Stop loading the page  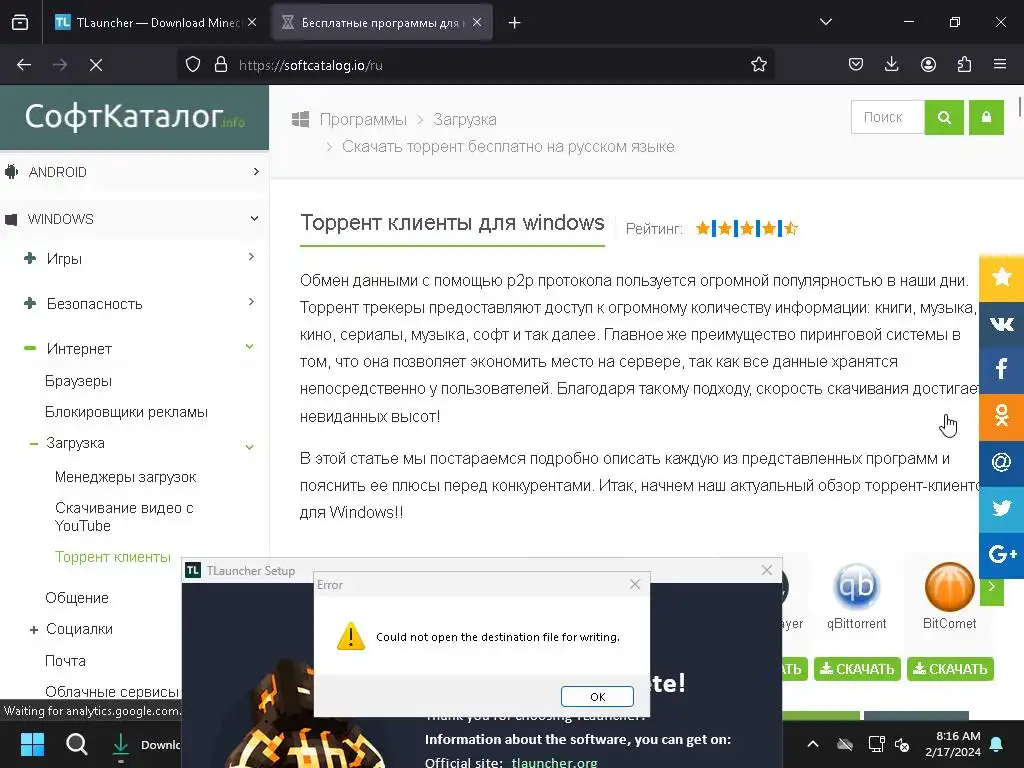point(95,65)
